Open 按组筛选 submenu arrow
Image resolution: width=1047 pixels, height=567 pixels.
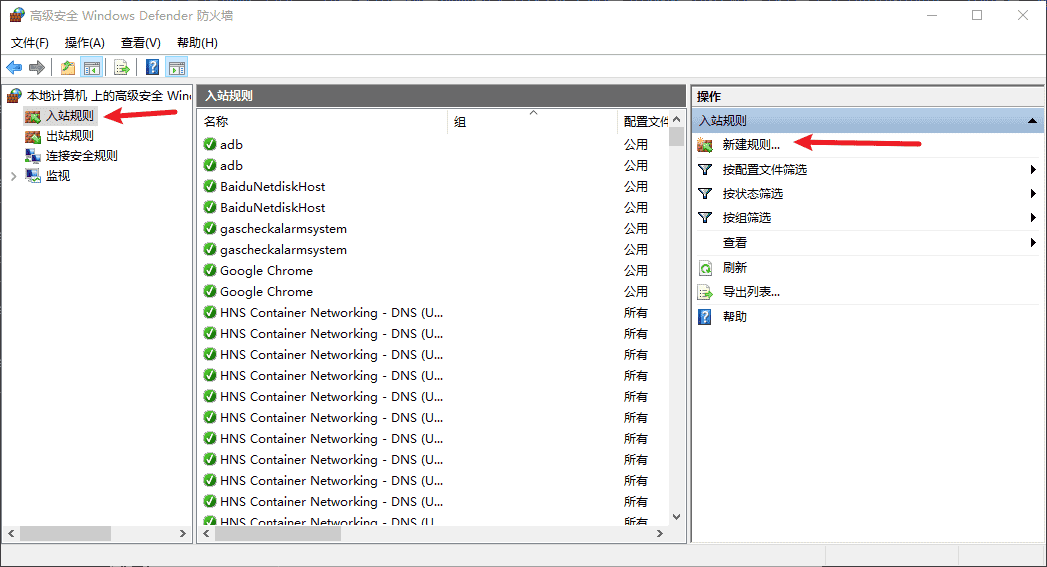[x=1033, y=218]
